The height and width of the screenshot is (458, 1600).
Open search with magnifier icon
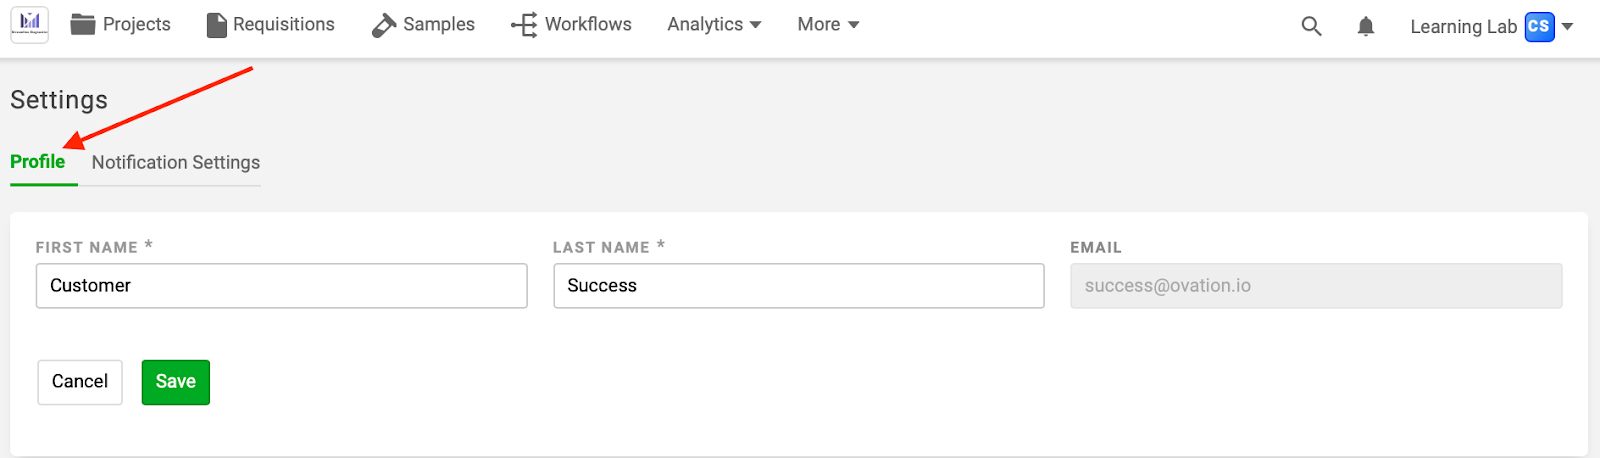point(1311,26)
